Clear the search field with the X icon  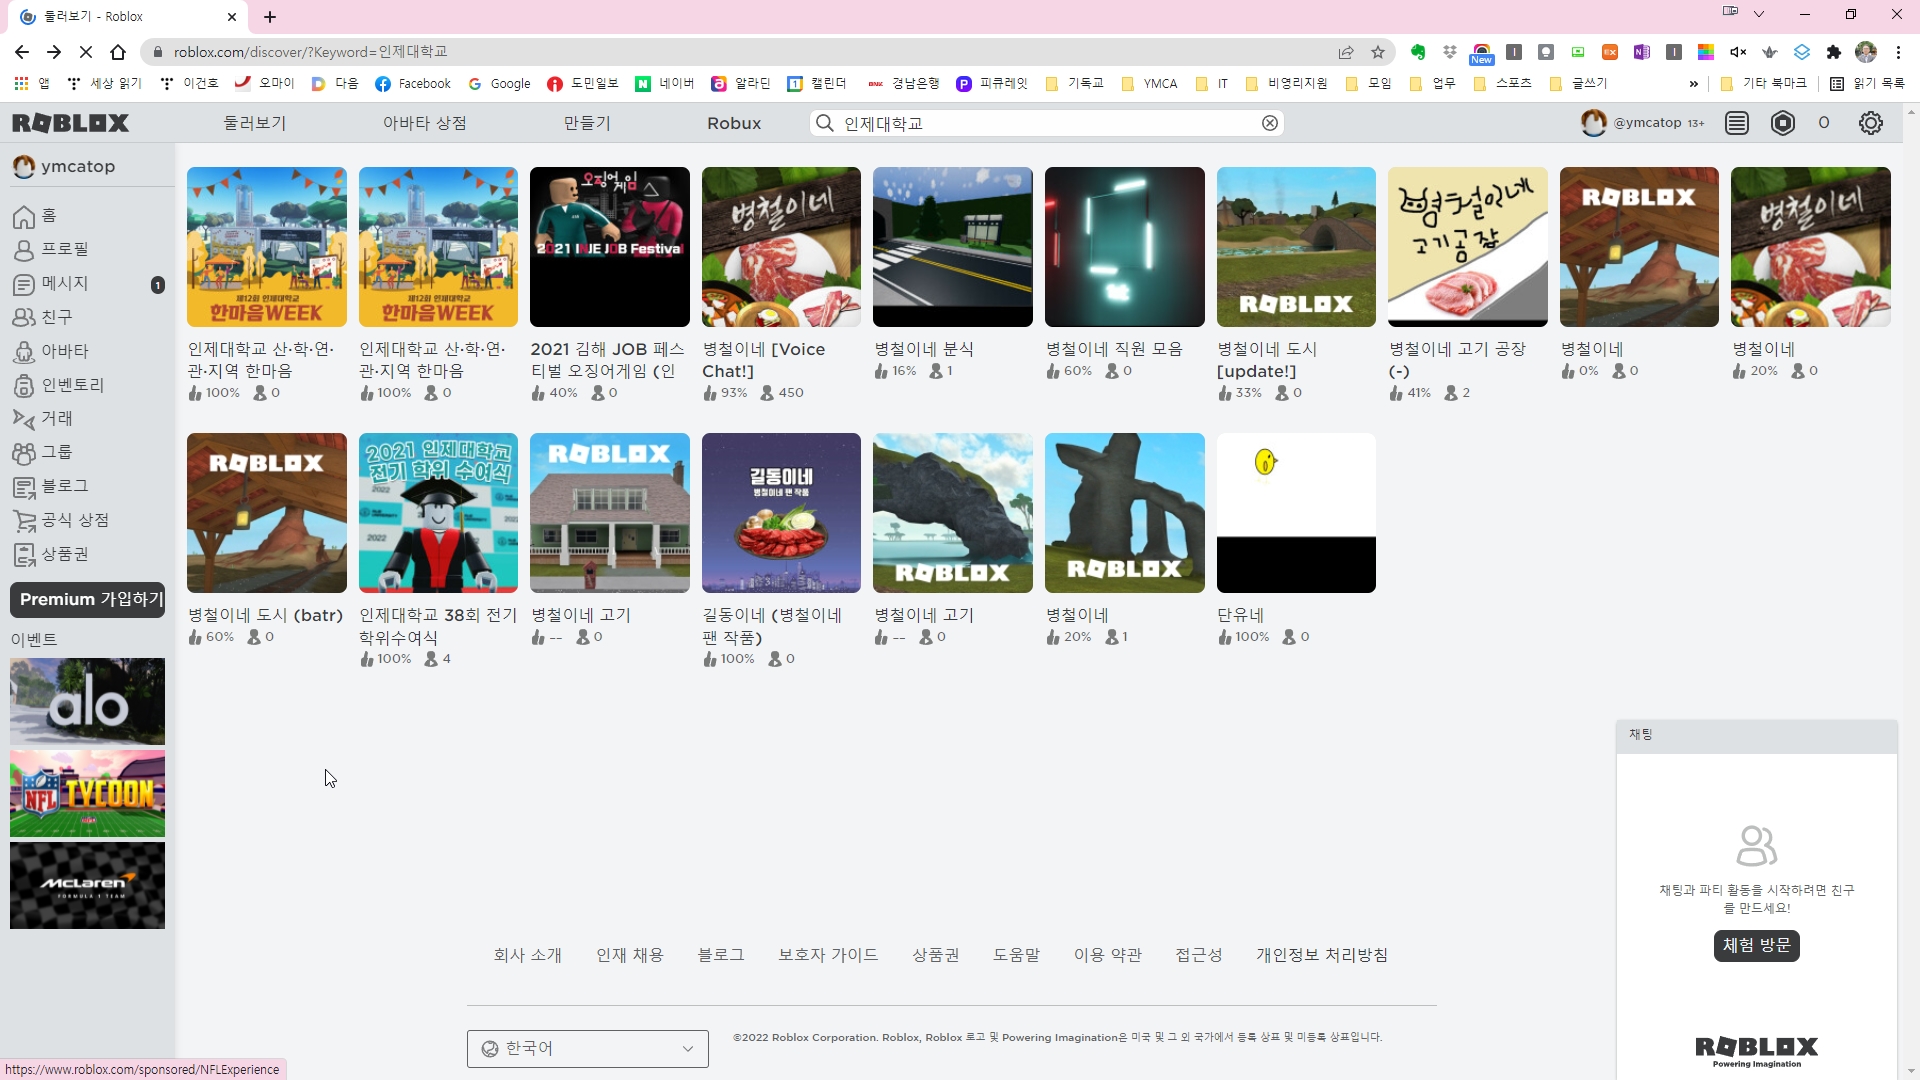click(1269, 123)
